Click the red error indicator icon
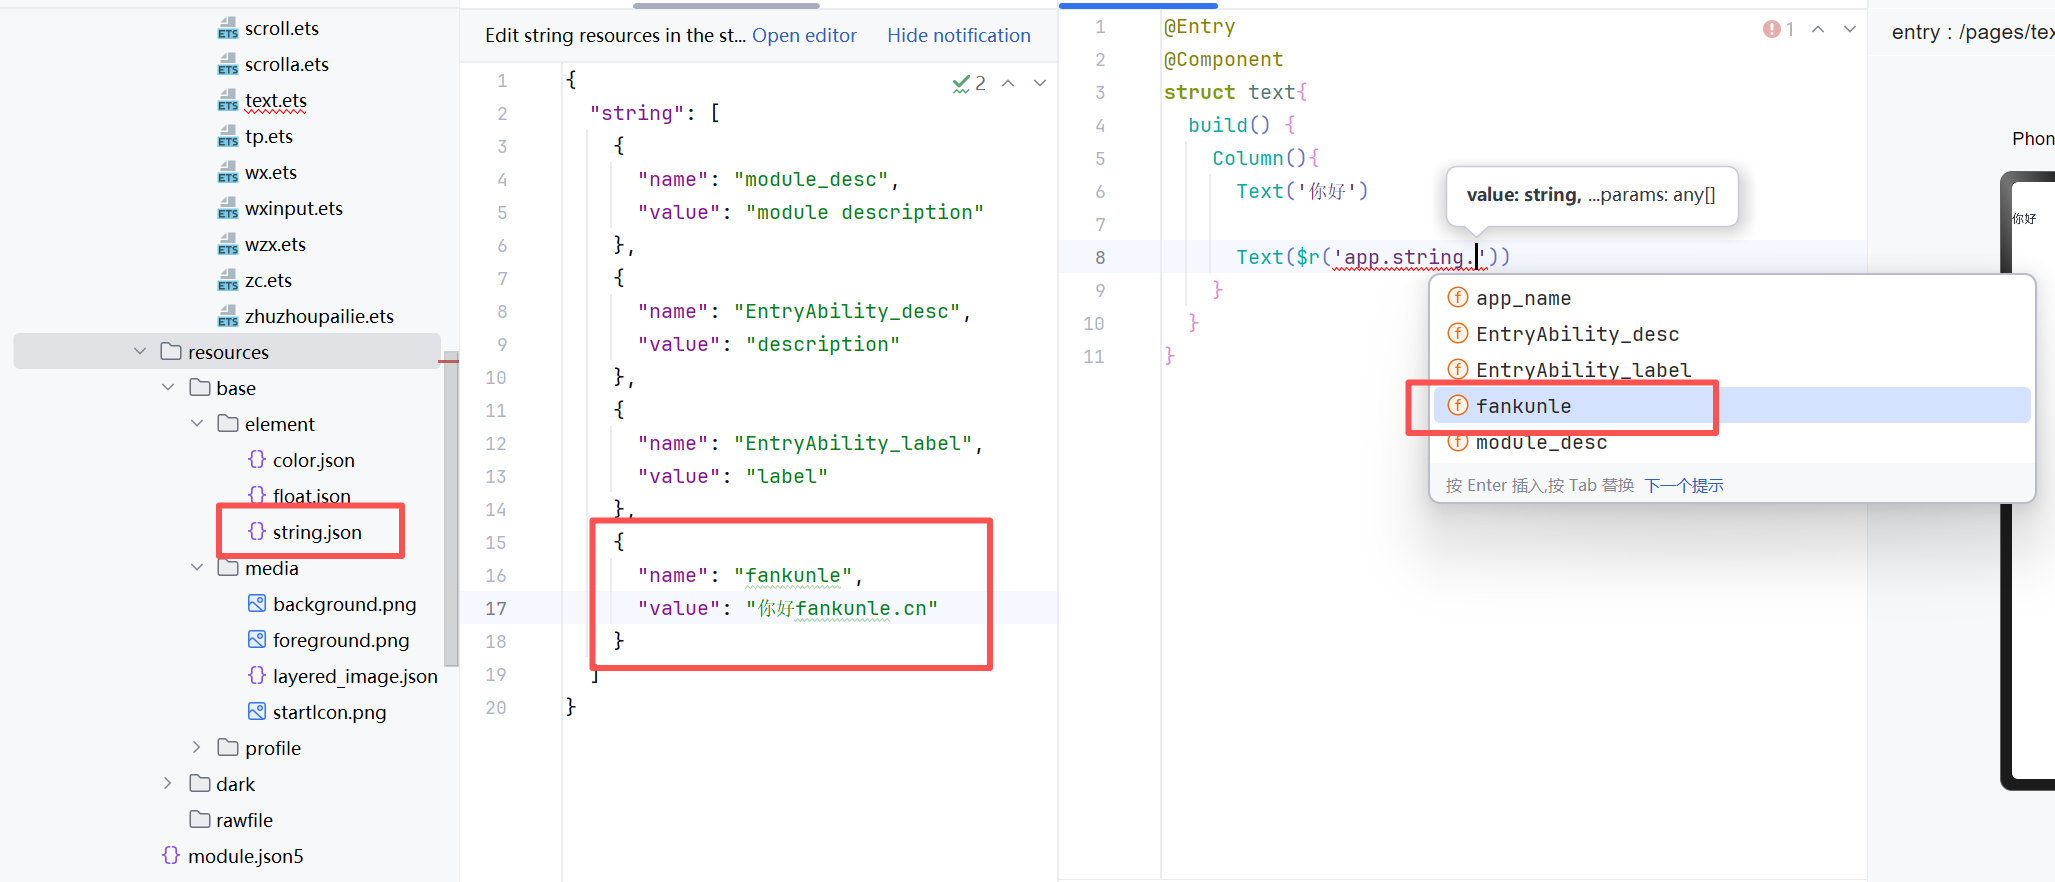Screen dimensions: 2055x882 click(x=1771, y=29)
